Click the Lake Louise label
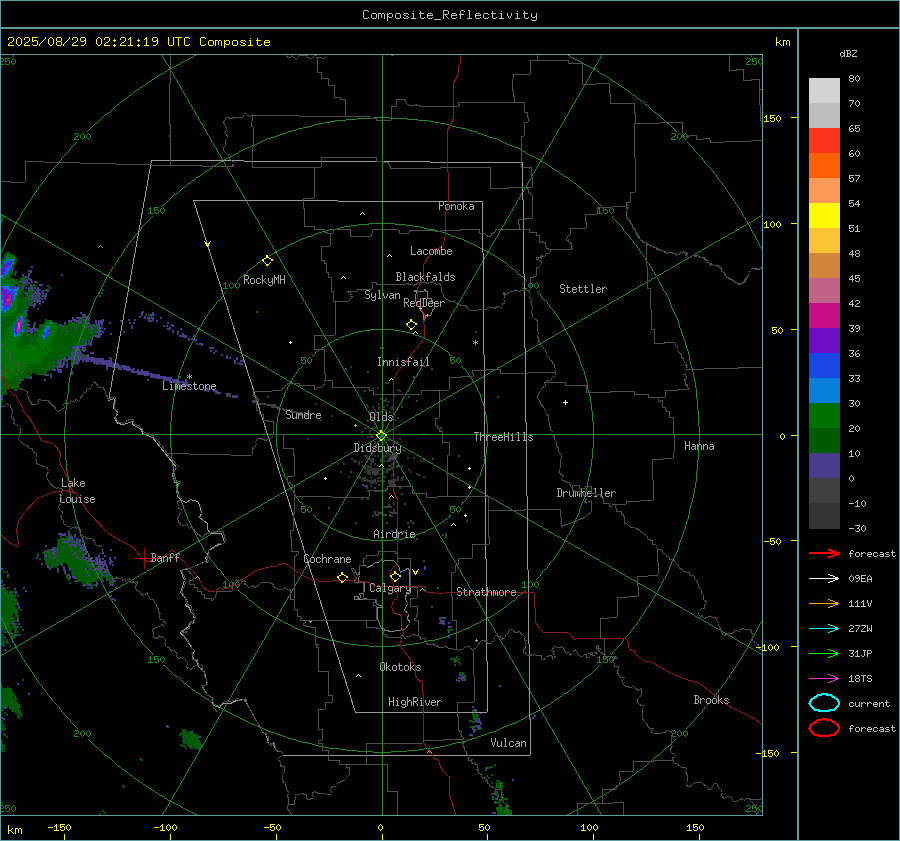The width and height of the screenshot is (900, 841). click(77, 491)
